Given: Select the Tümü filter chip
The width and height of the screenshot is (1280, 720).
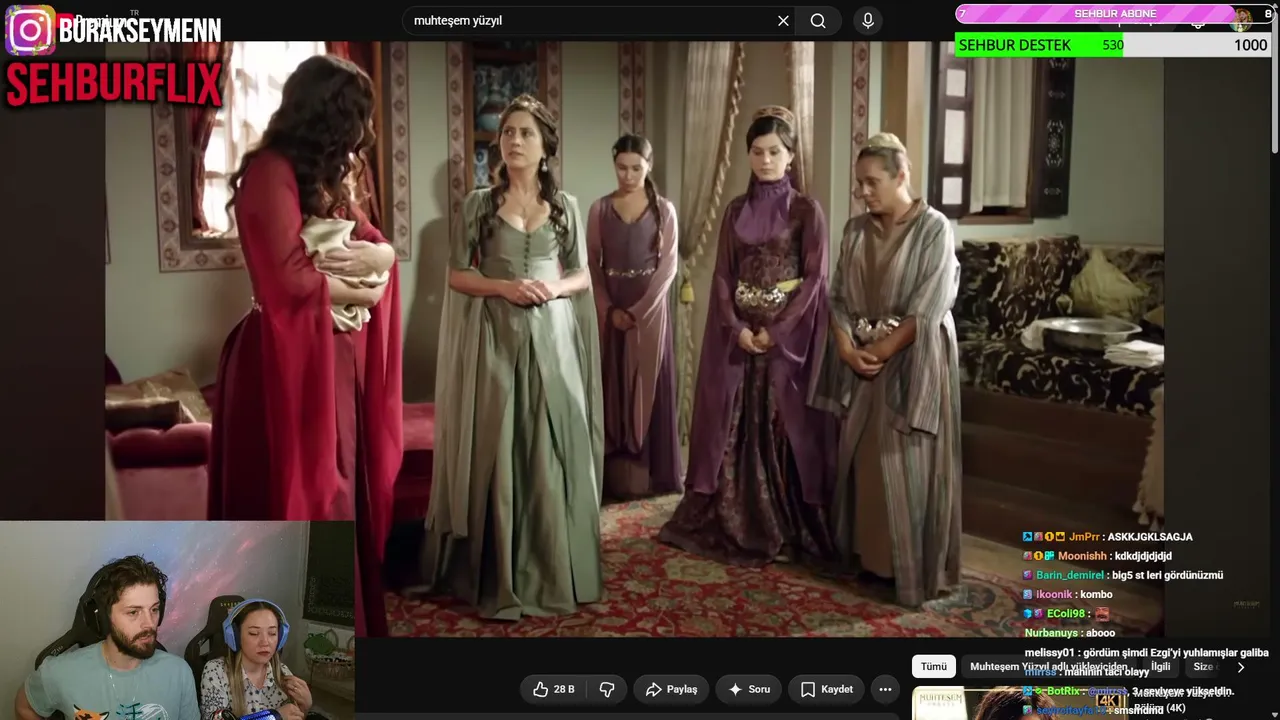Looking at the screenshot, I should [934, 667].
